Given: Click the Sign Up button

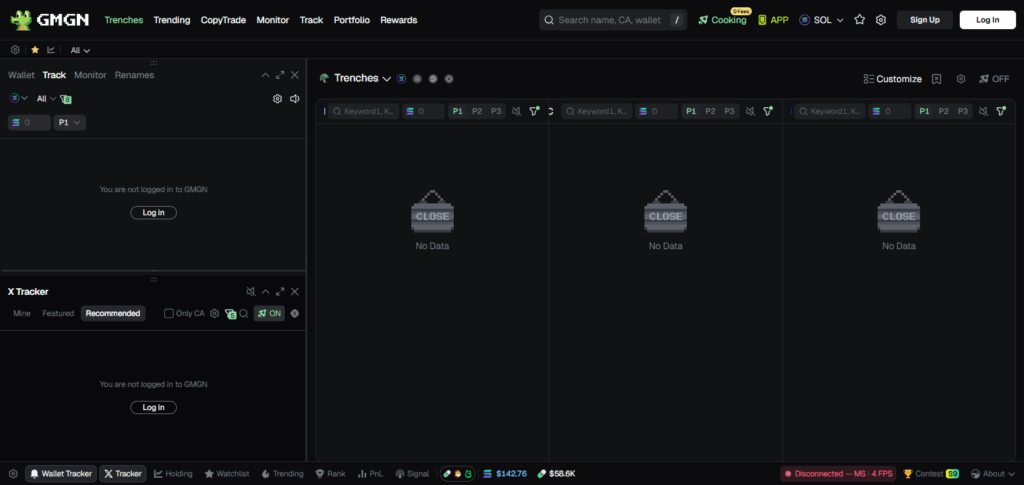Looking at the screenshot, I should pyautogui.click(x=925, y=20).
